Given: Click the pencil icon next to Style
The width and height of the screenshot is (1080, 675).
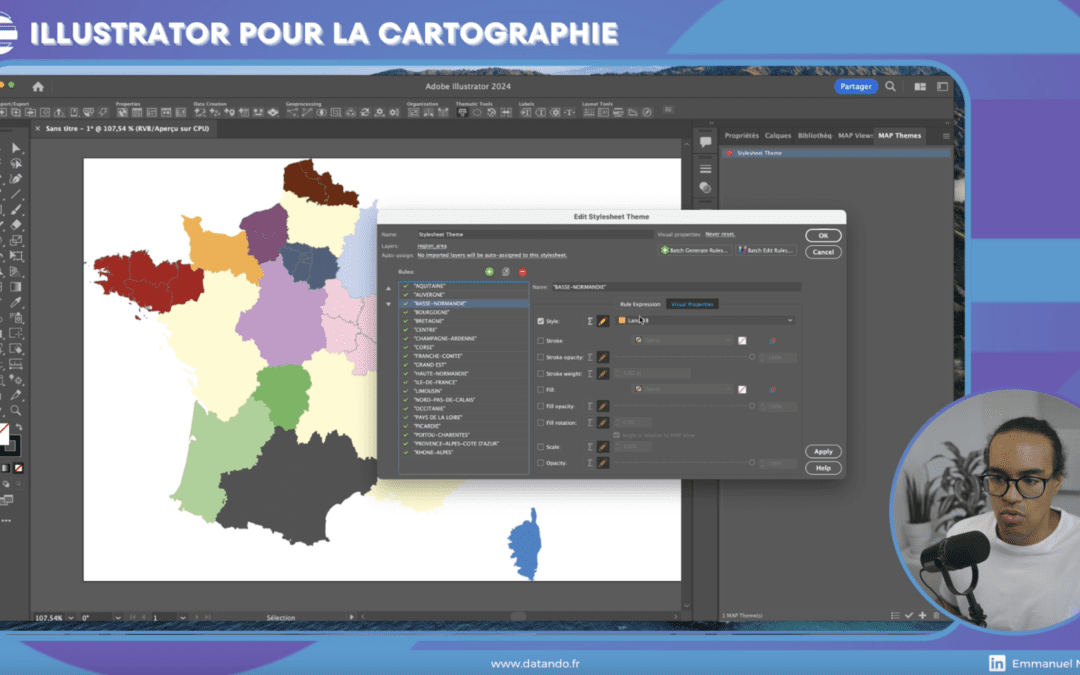Looking at the screenshot, I should (602, 321).
